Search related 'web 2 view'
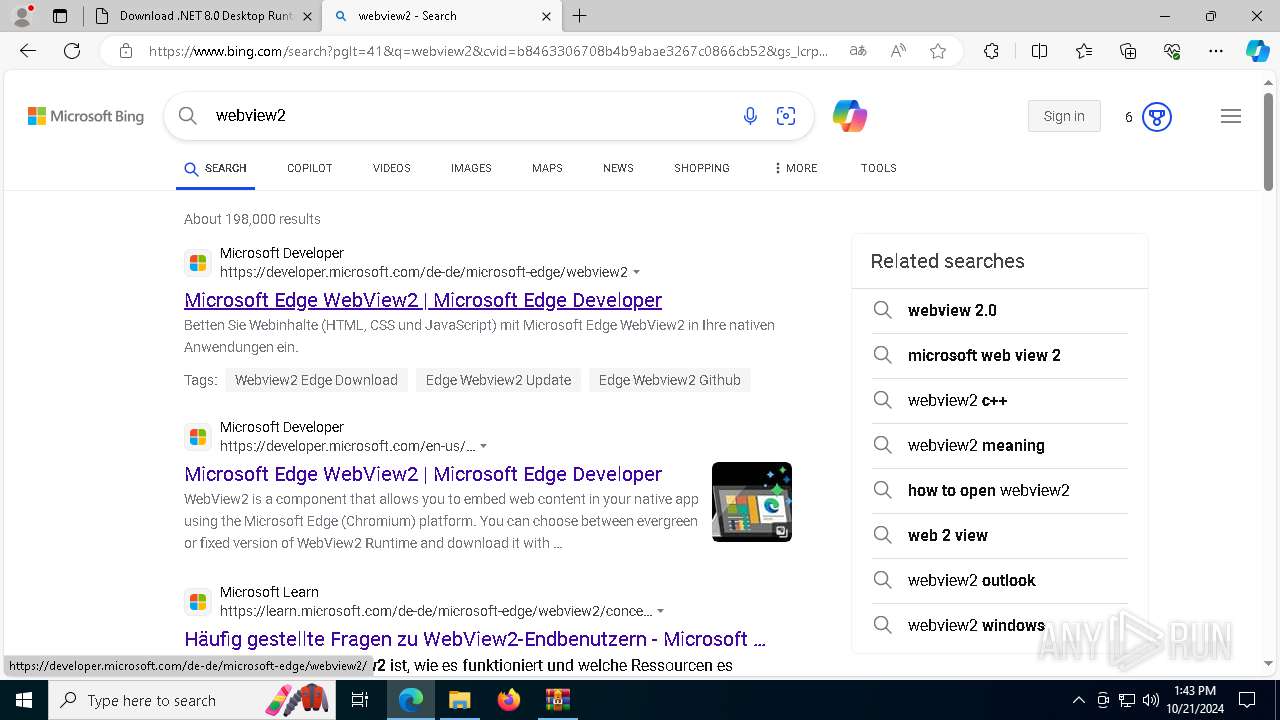This screenshot has width=1280, height=720. [x=1000, y=536]
